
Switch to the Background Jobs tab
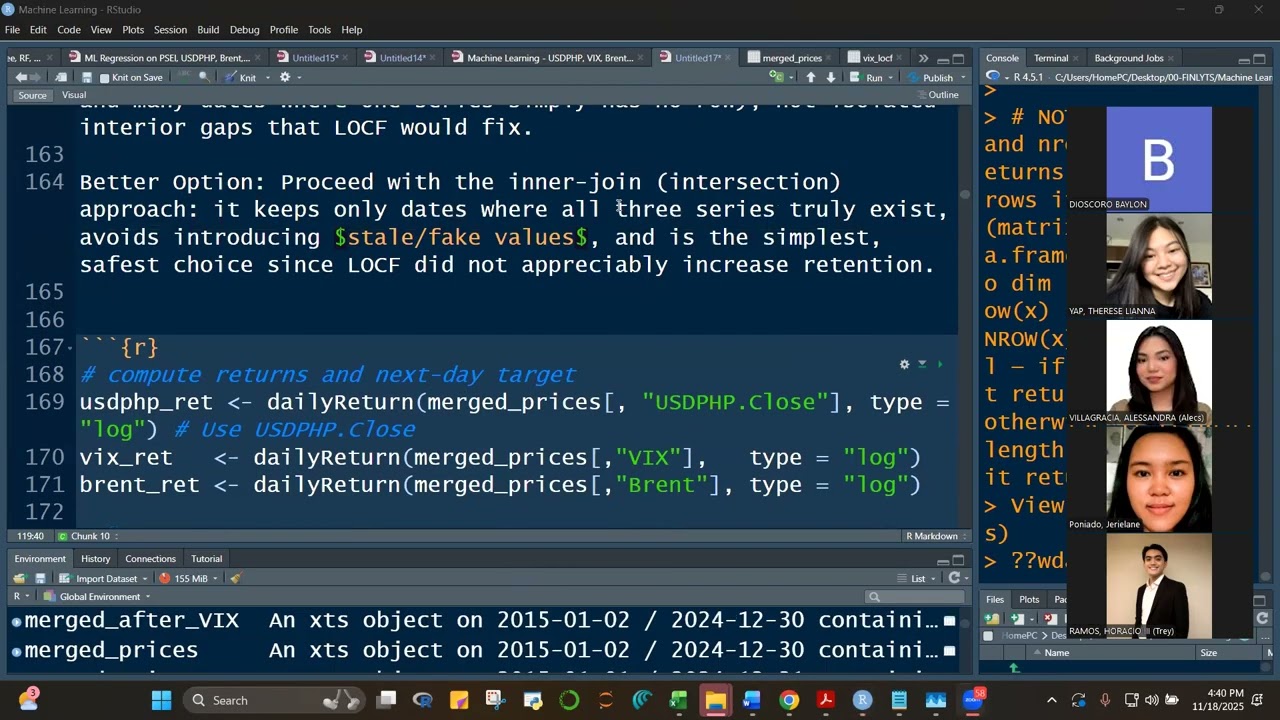pos(1128,58)
